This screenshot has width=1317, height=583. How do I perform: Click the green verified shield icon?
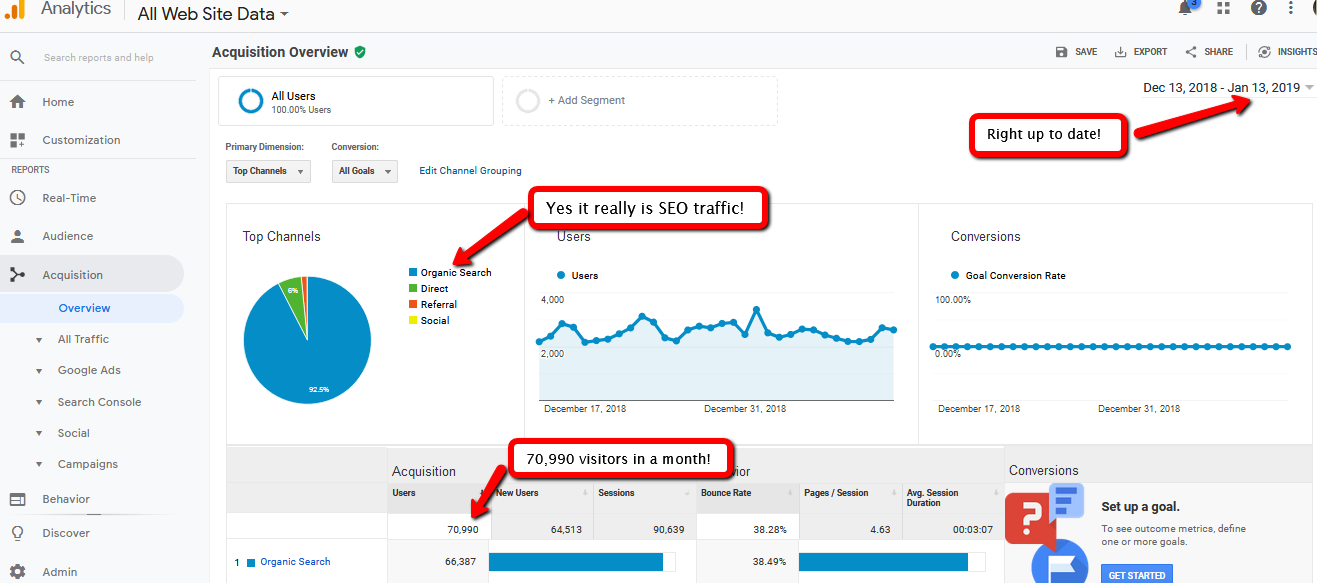click(x=360, y=52)
